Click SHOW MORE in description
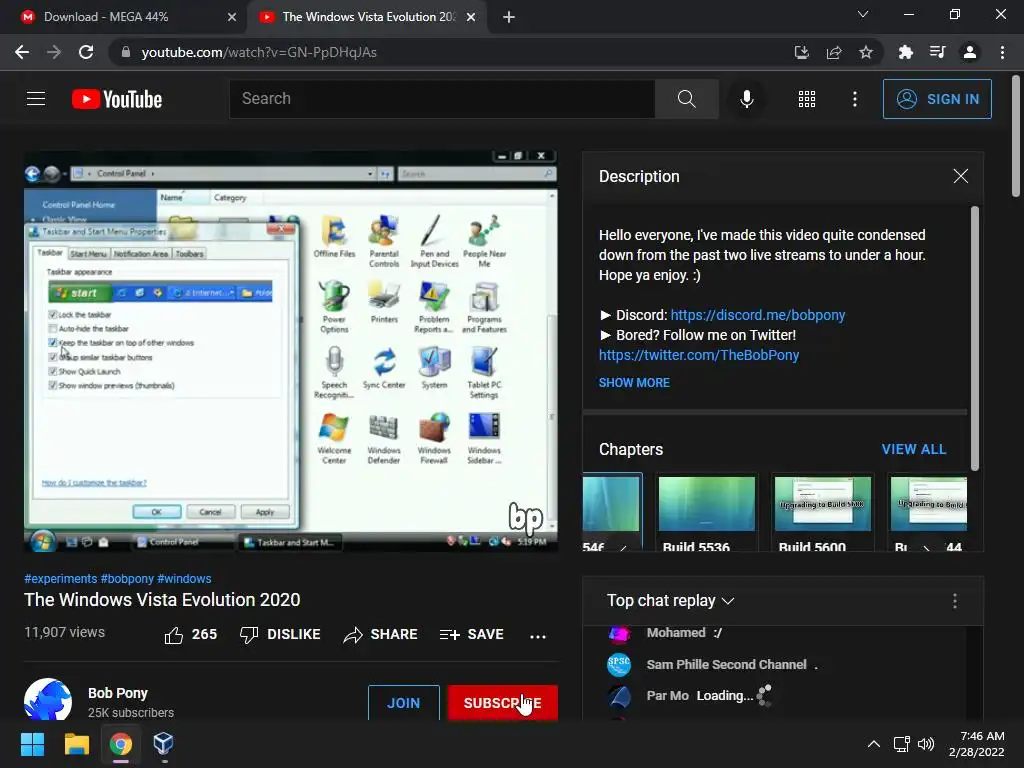Viewport: 1024px width, 768px height. point(634,383)
